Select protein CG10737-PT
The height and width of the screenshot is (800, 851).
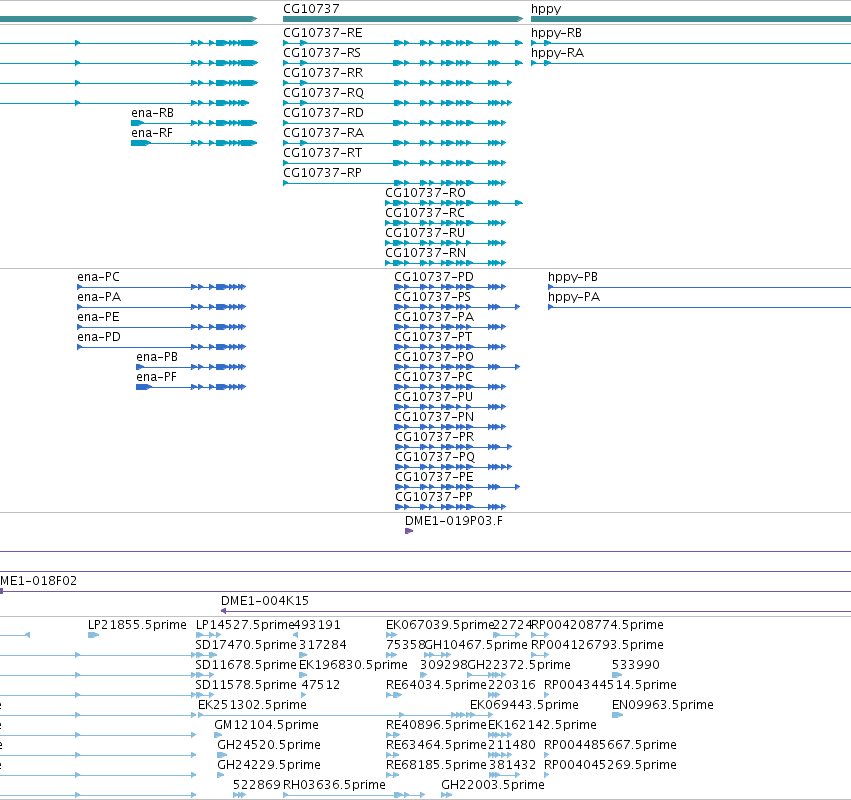coord(433,337)
